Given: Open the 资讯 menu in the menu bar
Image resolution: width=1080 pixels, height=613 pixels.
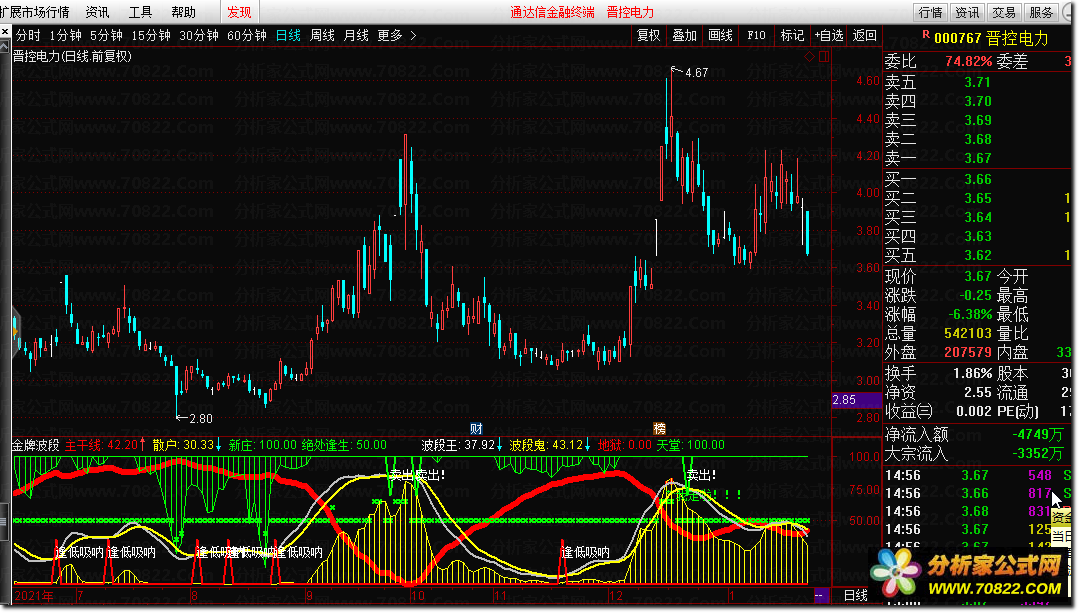Looking at the screenshot, I should (97, 12).
